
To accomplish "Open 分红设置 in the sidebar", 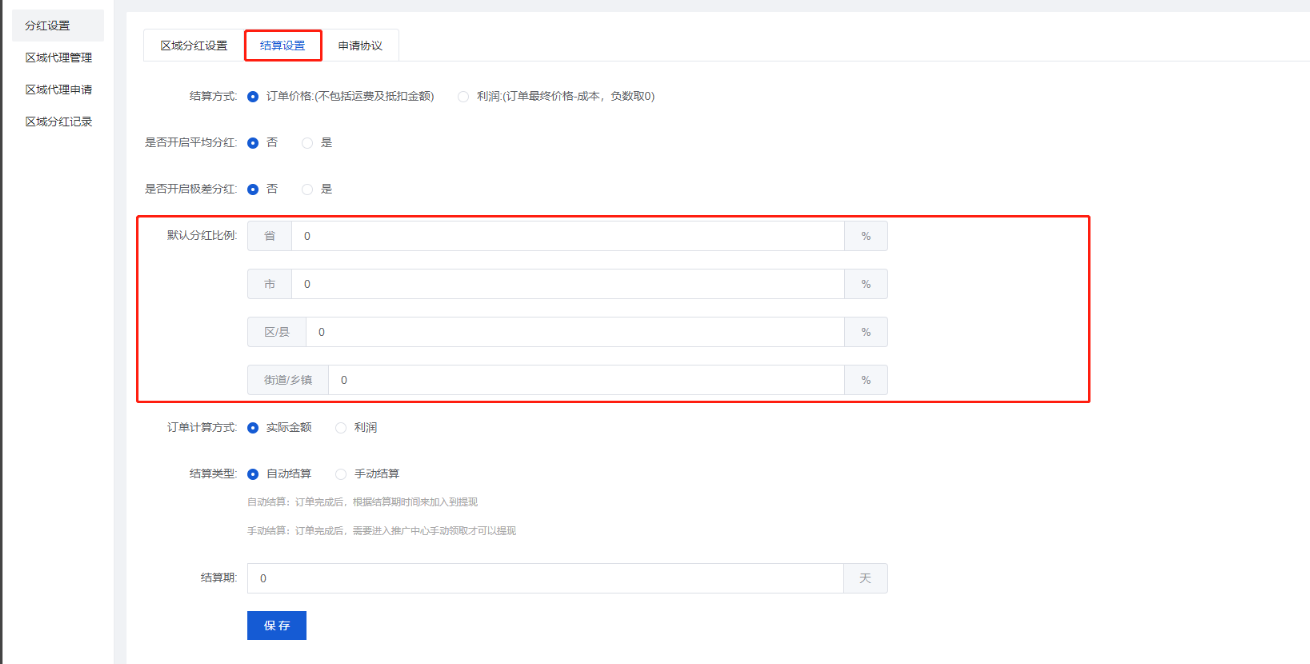I will point(47,26).
